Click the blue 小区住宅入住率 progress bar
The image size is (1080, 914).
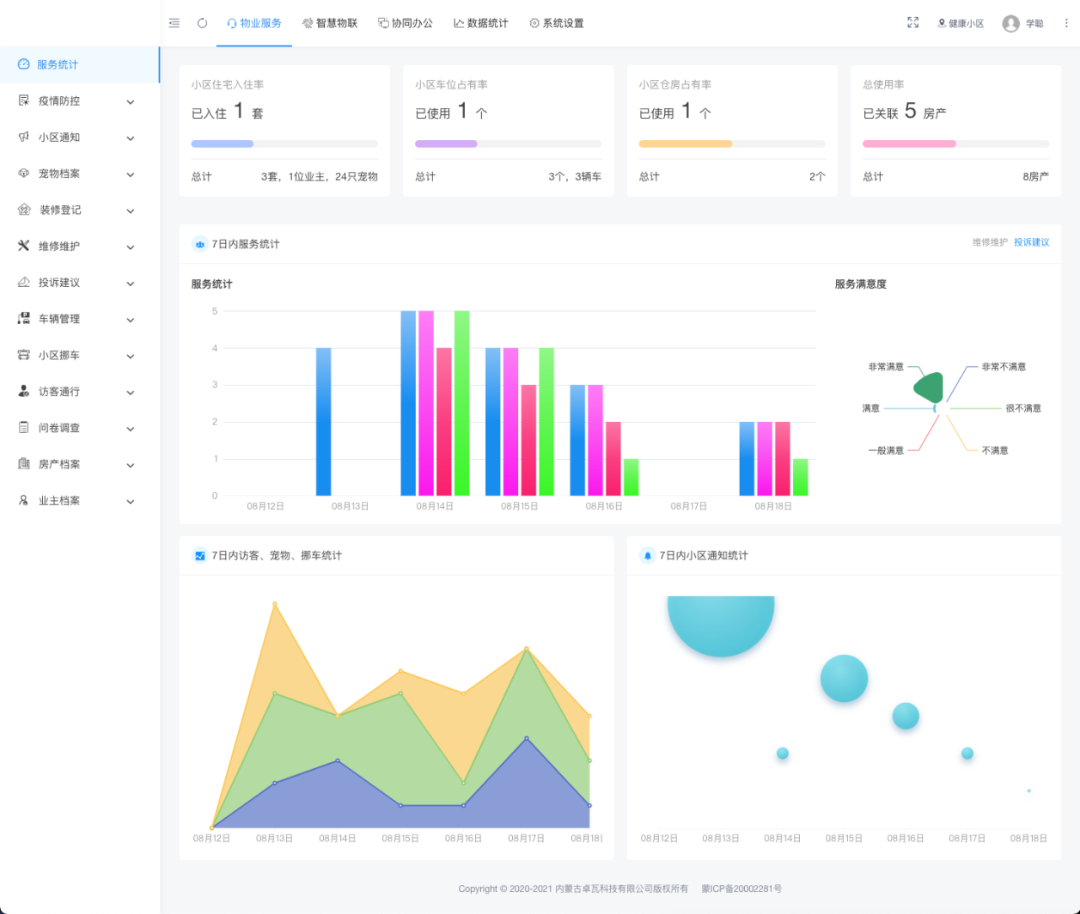[222, 144]
